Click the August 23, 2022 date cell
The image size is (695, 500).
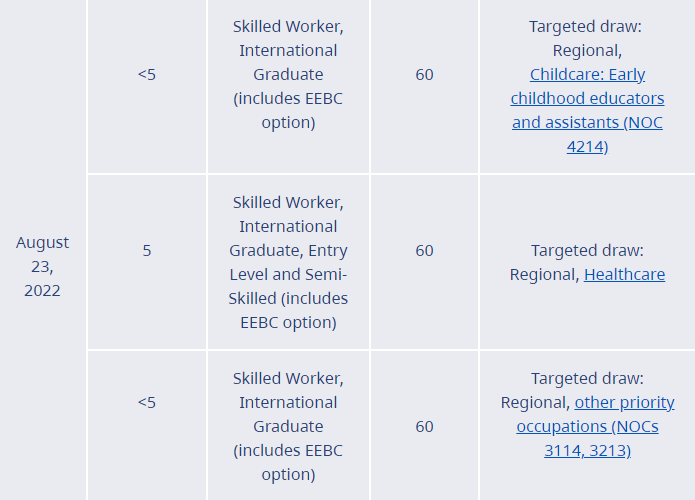coord(43,266)
